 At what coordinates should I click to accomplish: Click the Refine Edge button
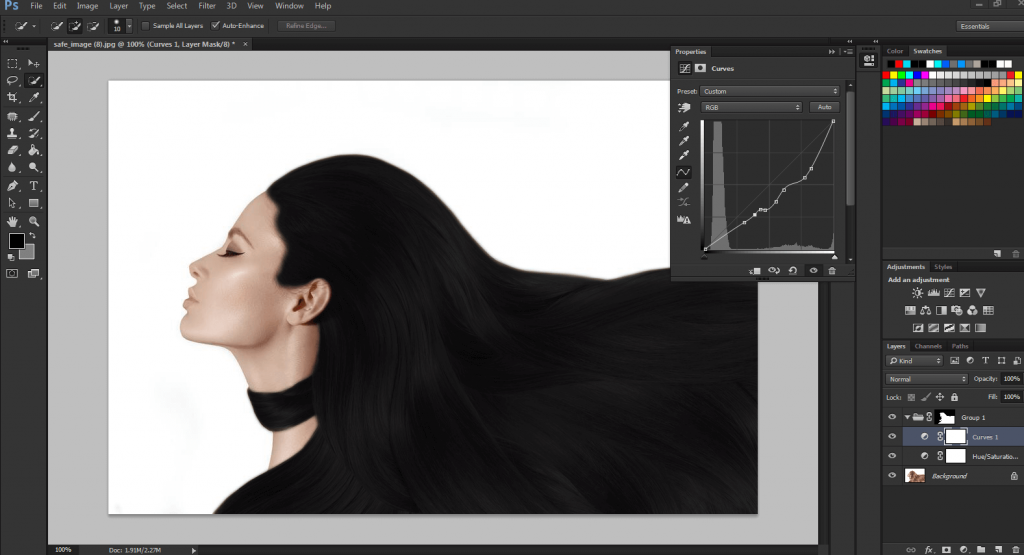[x=306, y=26]
